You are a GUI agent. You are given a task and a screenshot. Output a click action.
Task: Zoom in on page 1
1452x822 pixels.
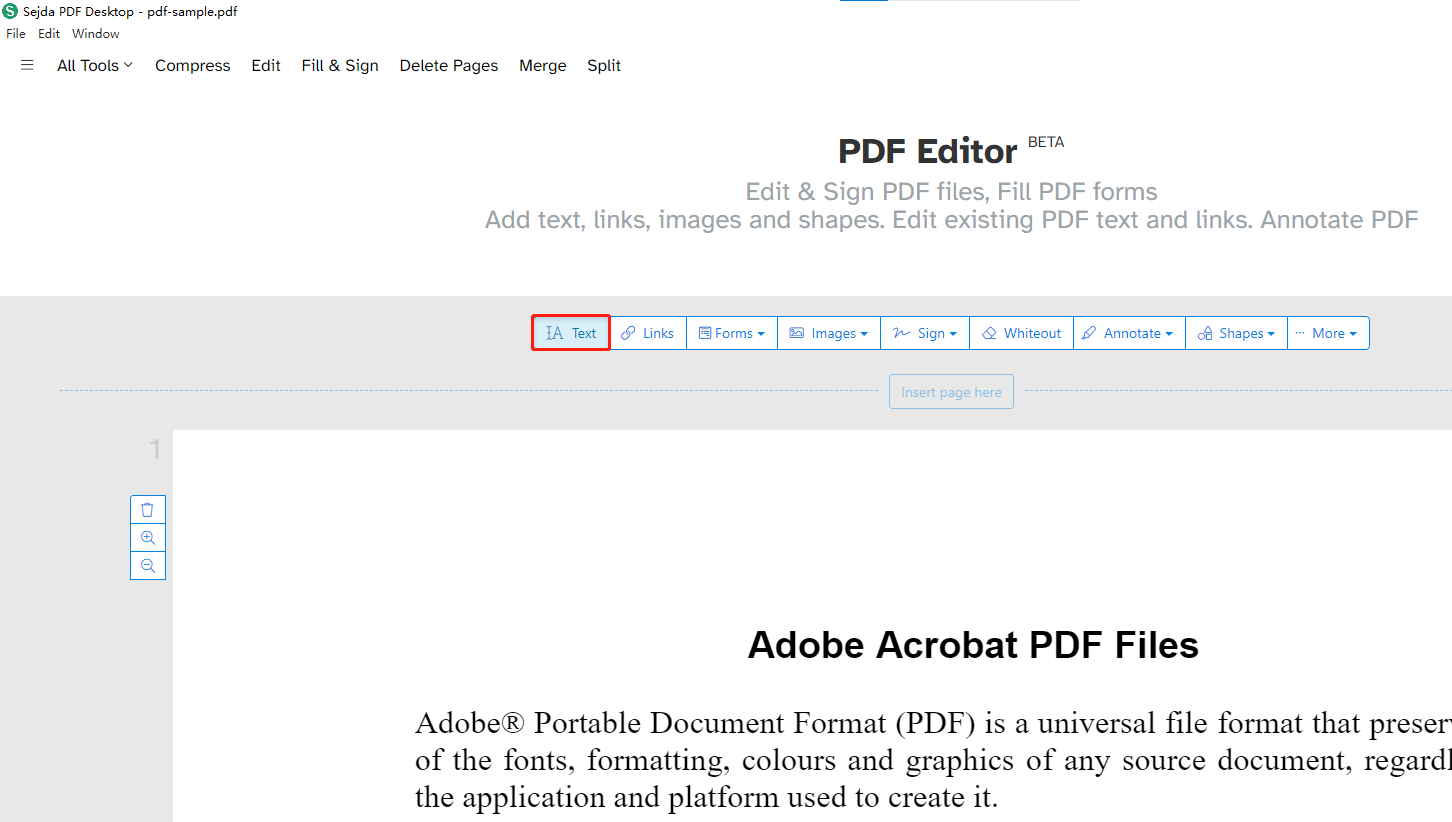[x=148, y=538]
